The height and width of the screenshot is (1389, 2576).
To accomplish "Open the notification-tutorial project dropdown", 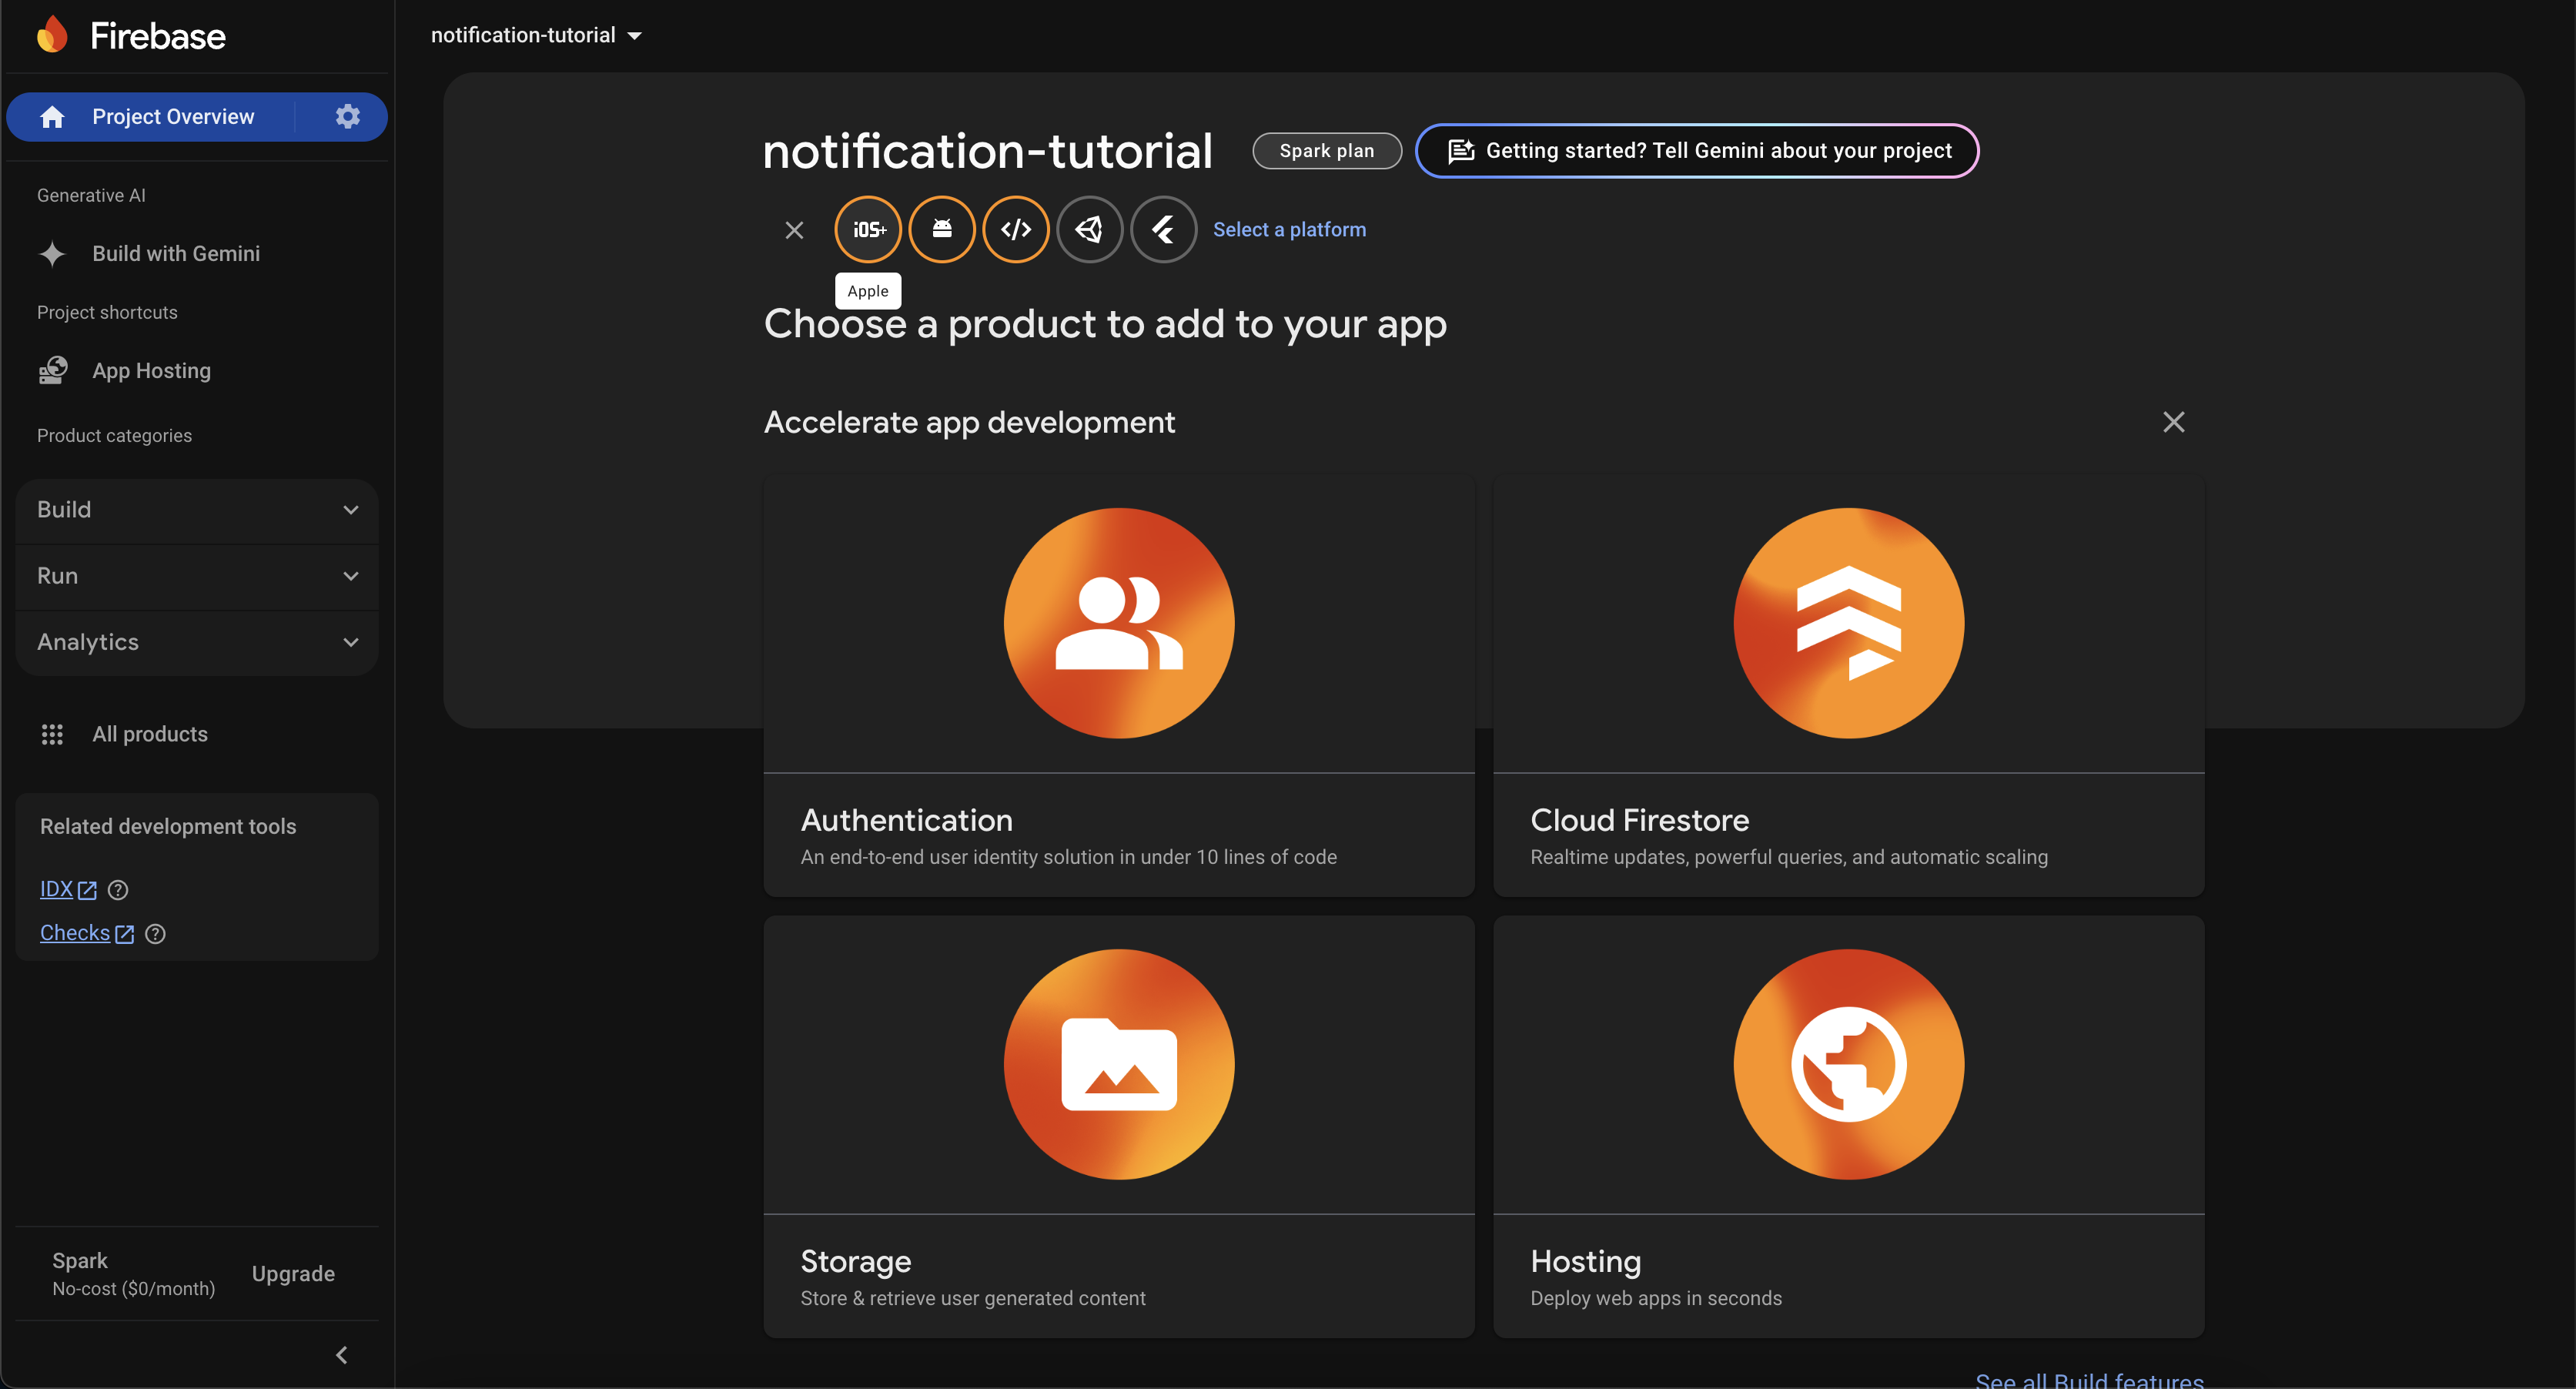I will coord(536,35).
